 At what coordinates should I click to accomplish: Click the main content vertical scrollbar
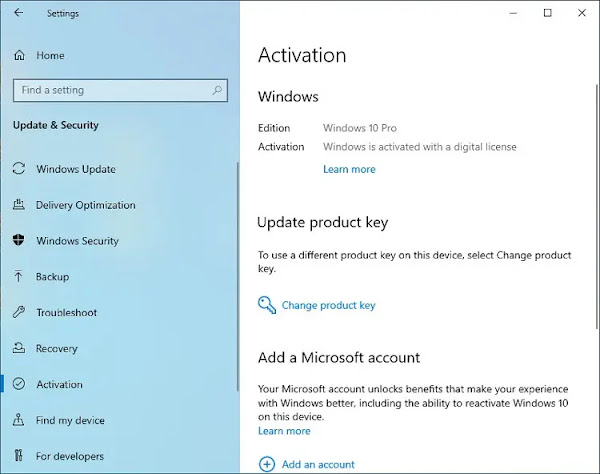point(597,207)
